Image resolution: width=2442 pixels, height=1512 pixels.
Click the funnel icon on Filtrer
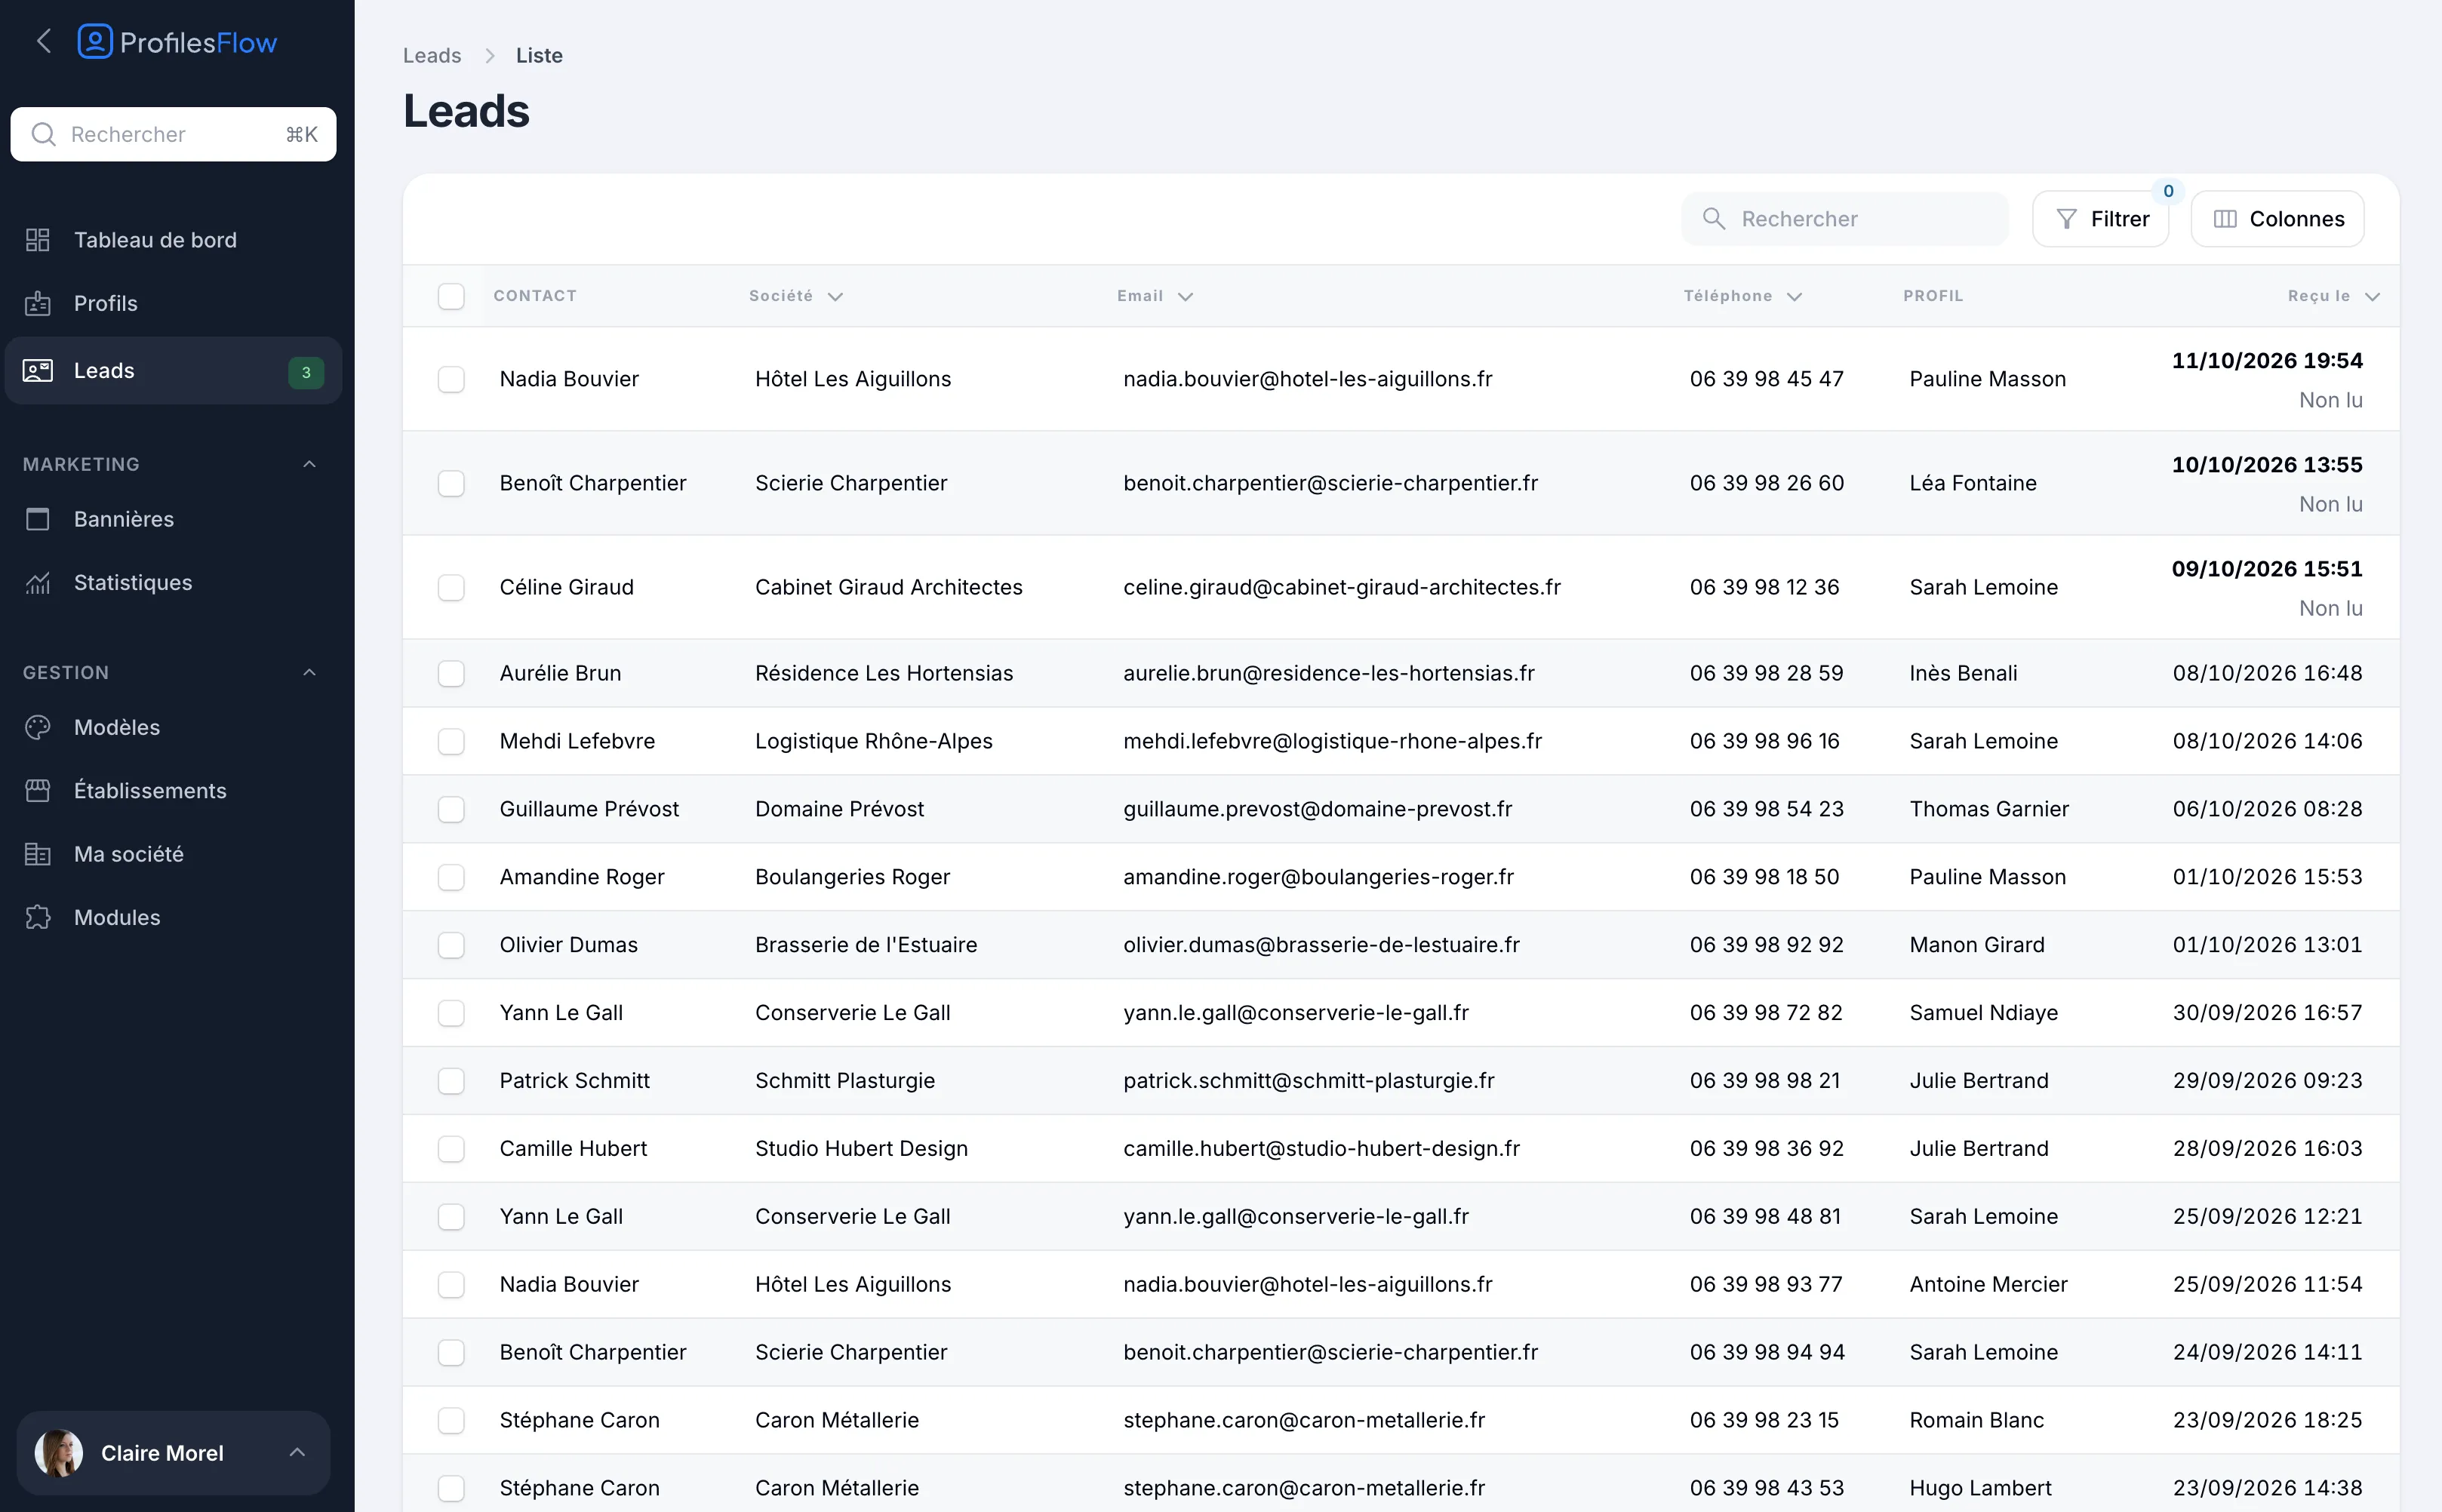(x=2066, y=219)
